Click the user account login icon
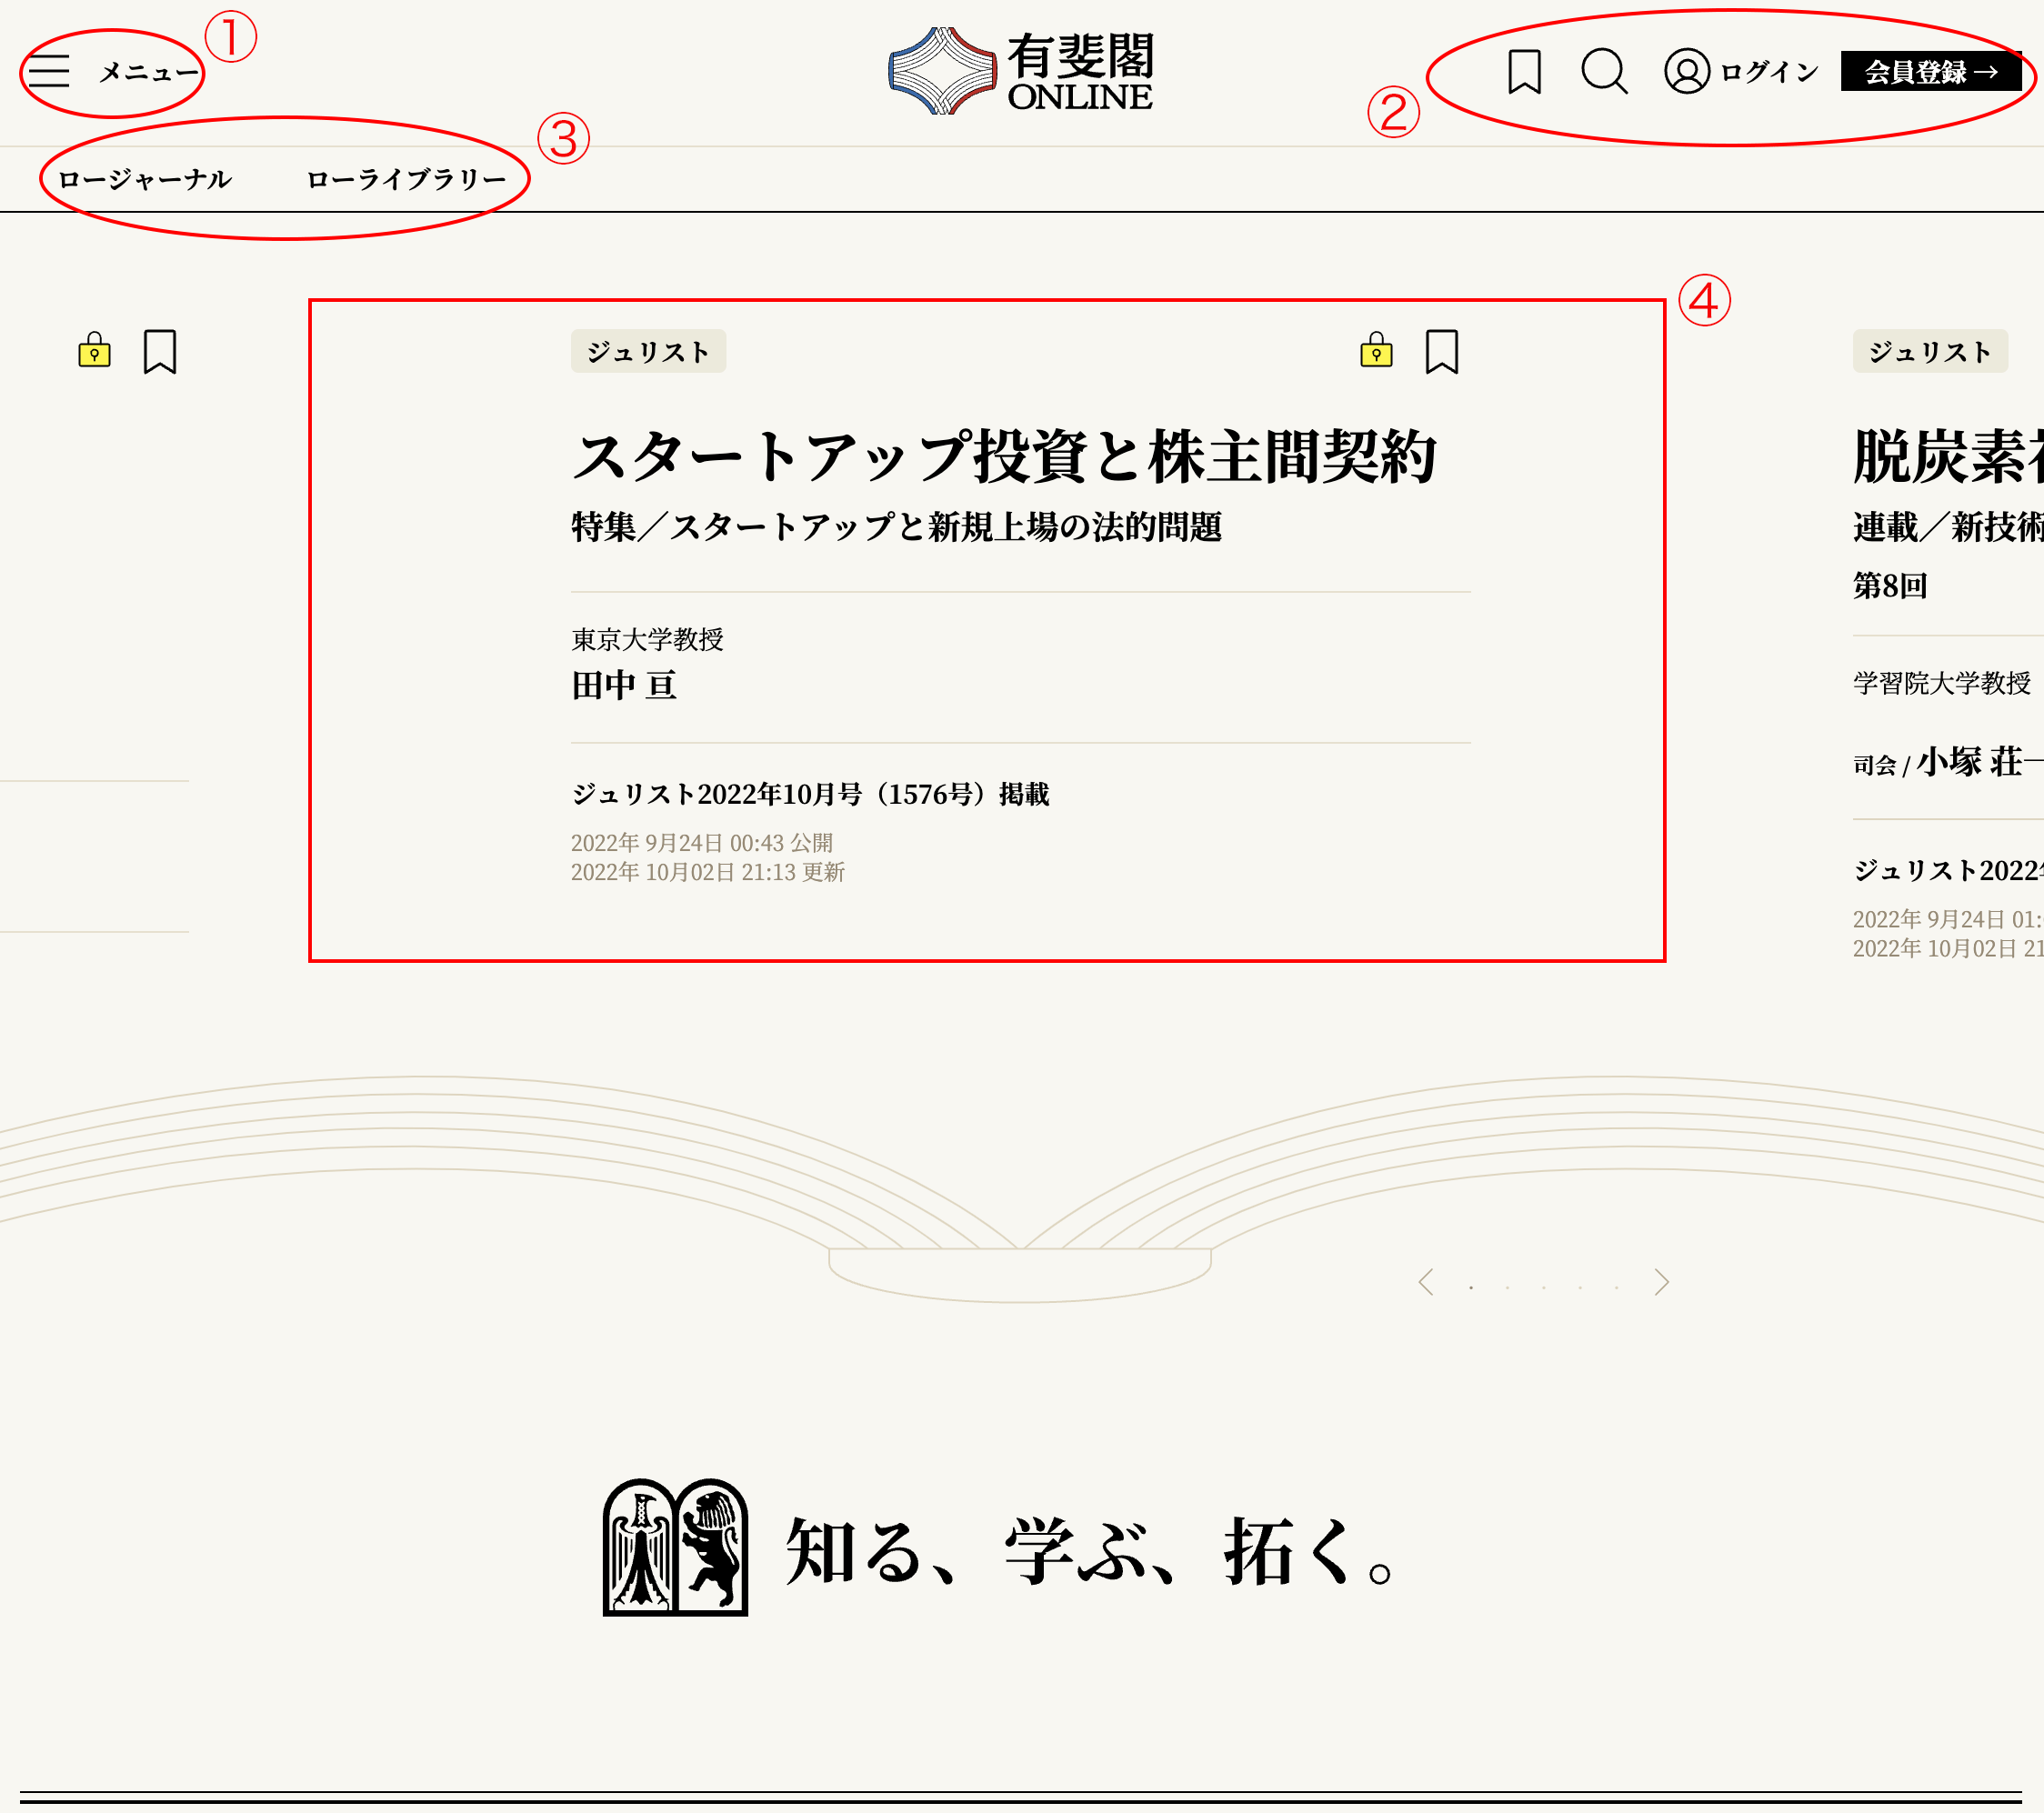Screen dimensions: 2044x1813 [1687, 72]
